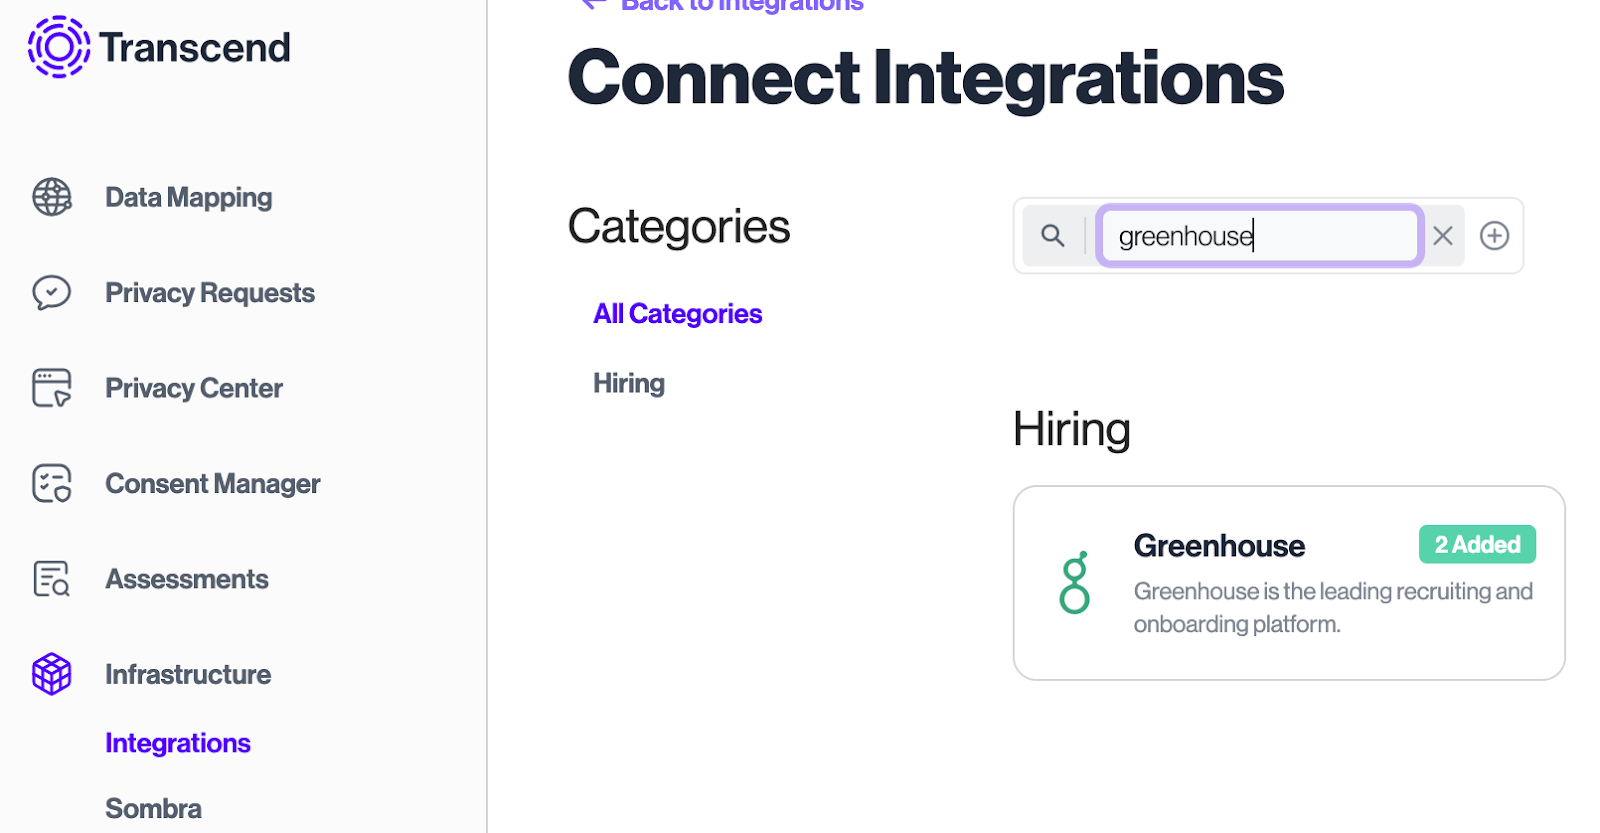Click Back to Integrations link
The width and height of the screenshot is (1600, 833).
click(722, 4)
